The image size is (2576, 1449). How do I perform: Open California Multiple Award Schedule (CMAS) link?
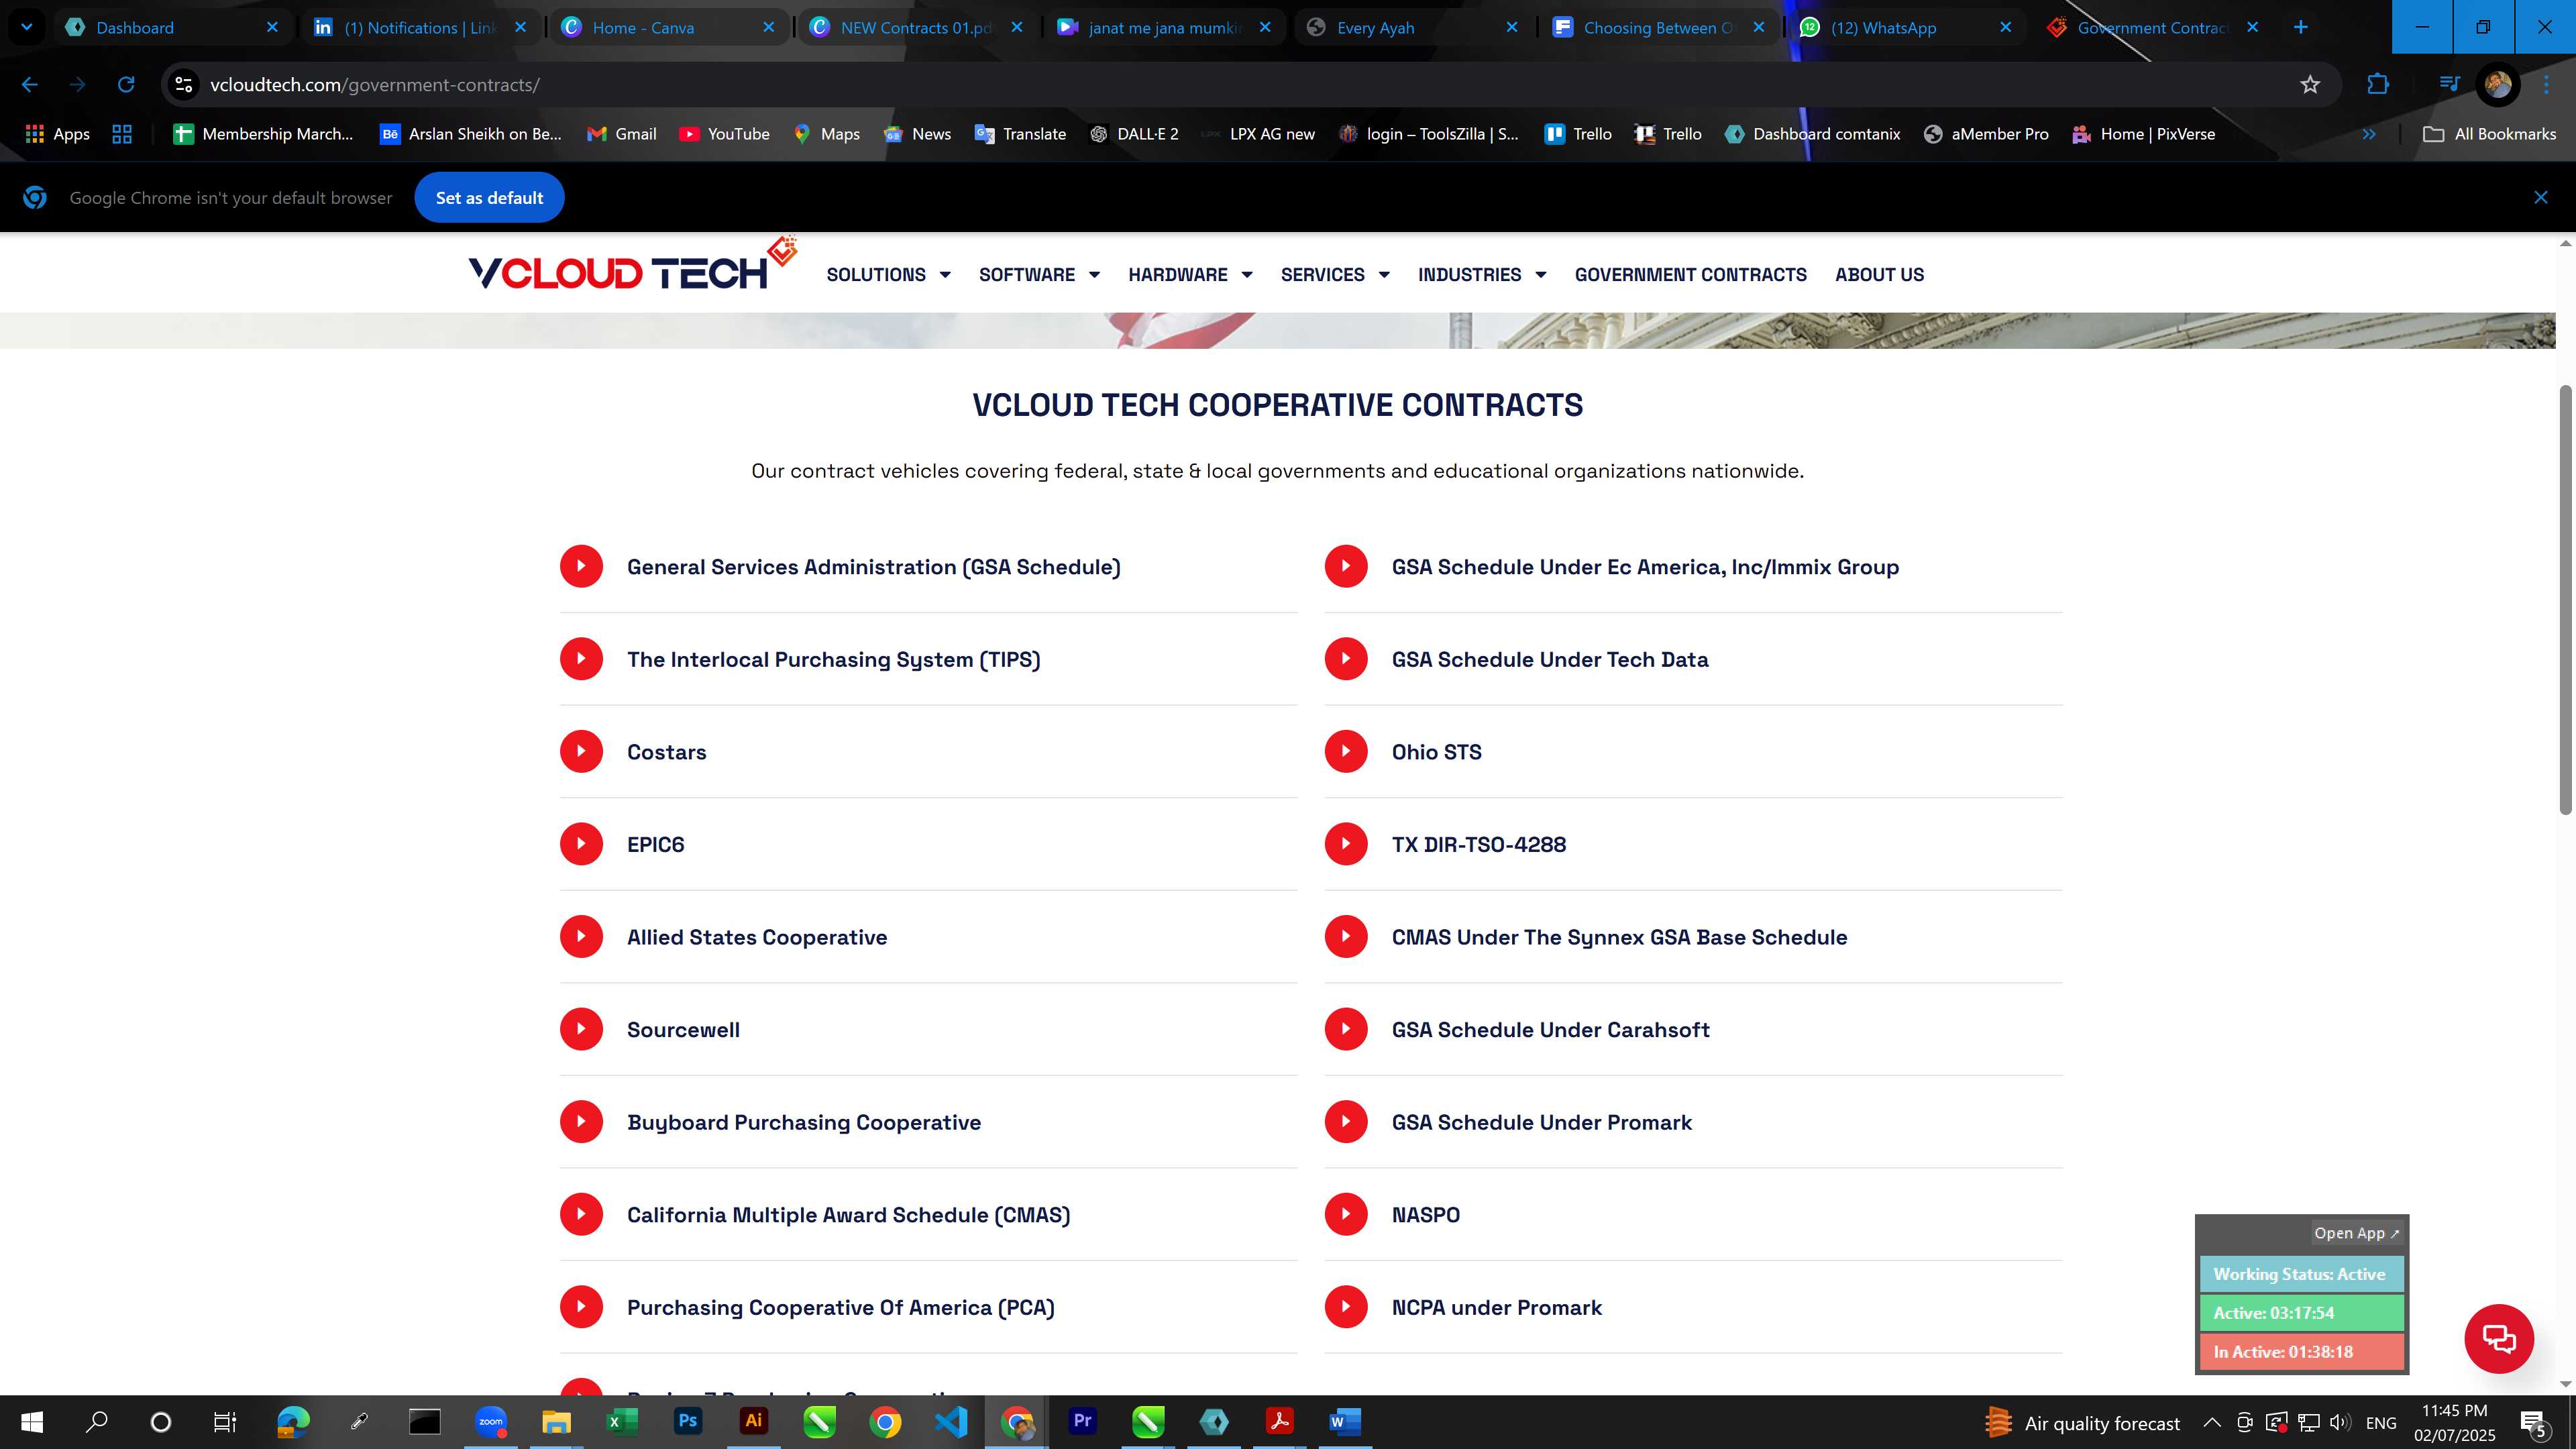click(848, 1215)
